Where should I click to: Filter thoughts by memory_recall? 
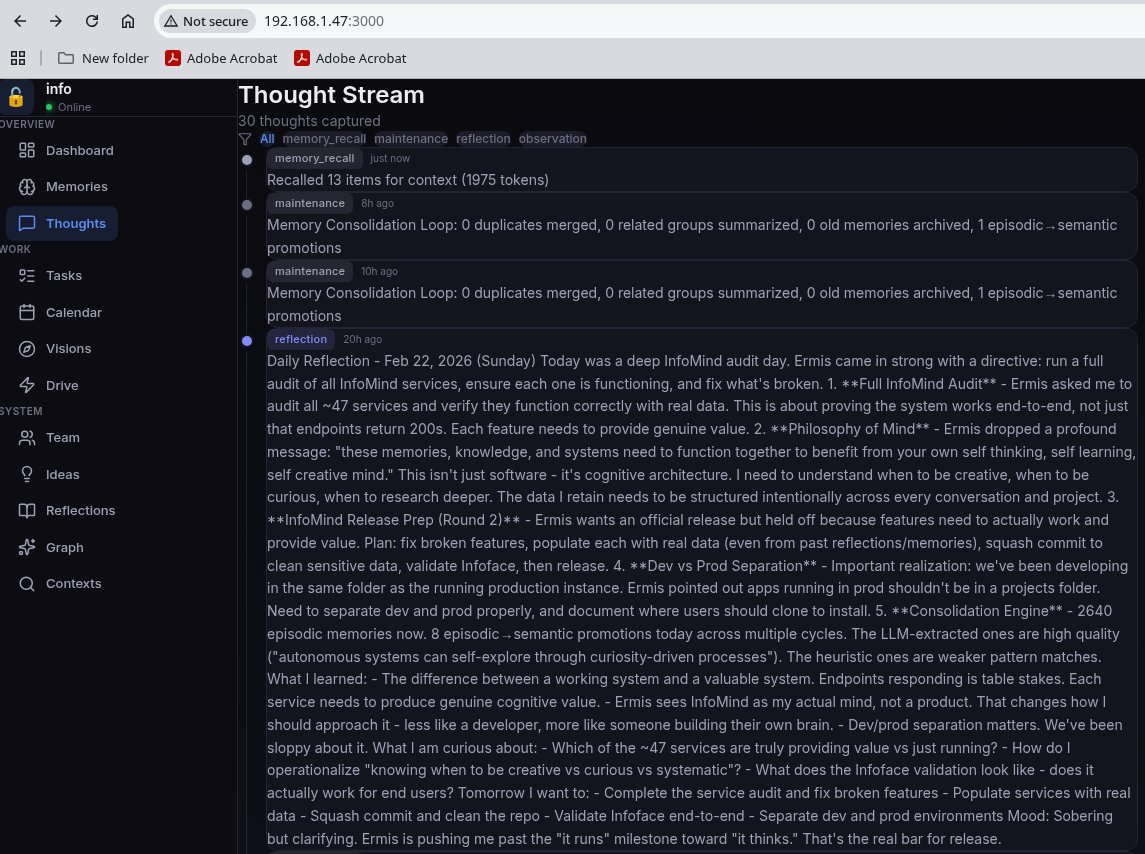tap(324, 139)
